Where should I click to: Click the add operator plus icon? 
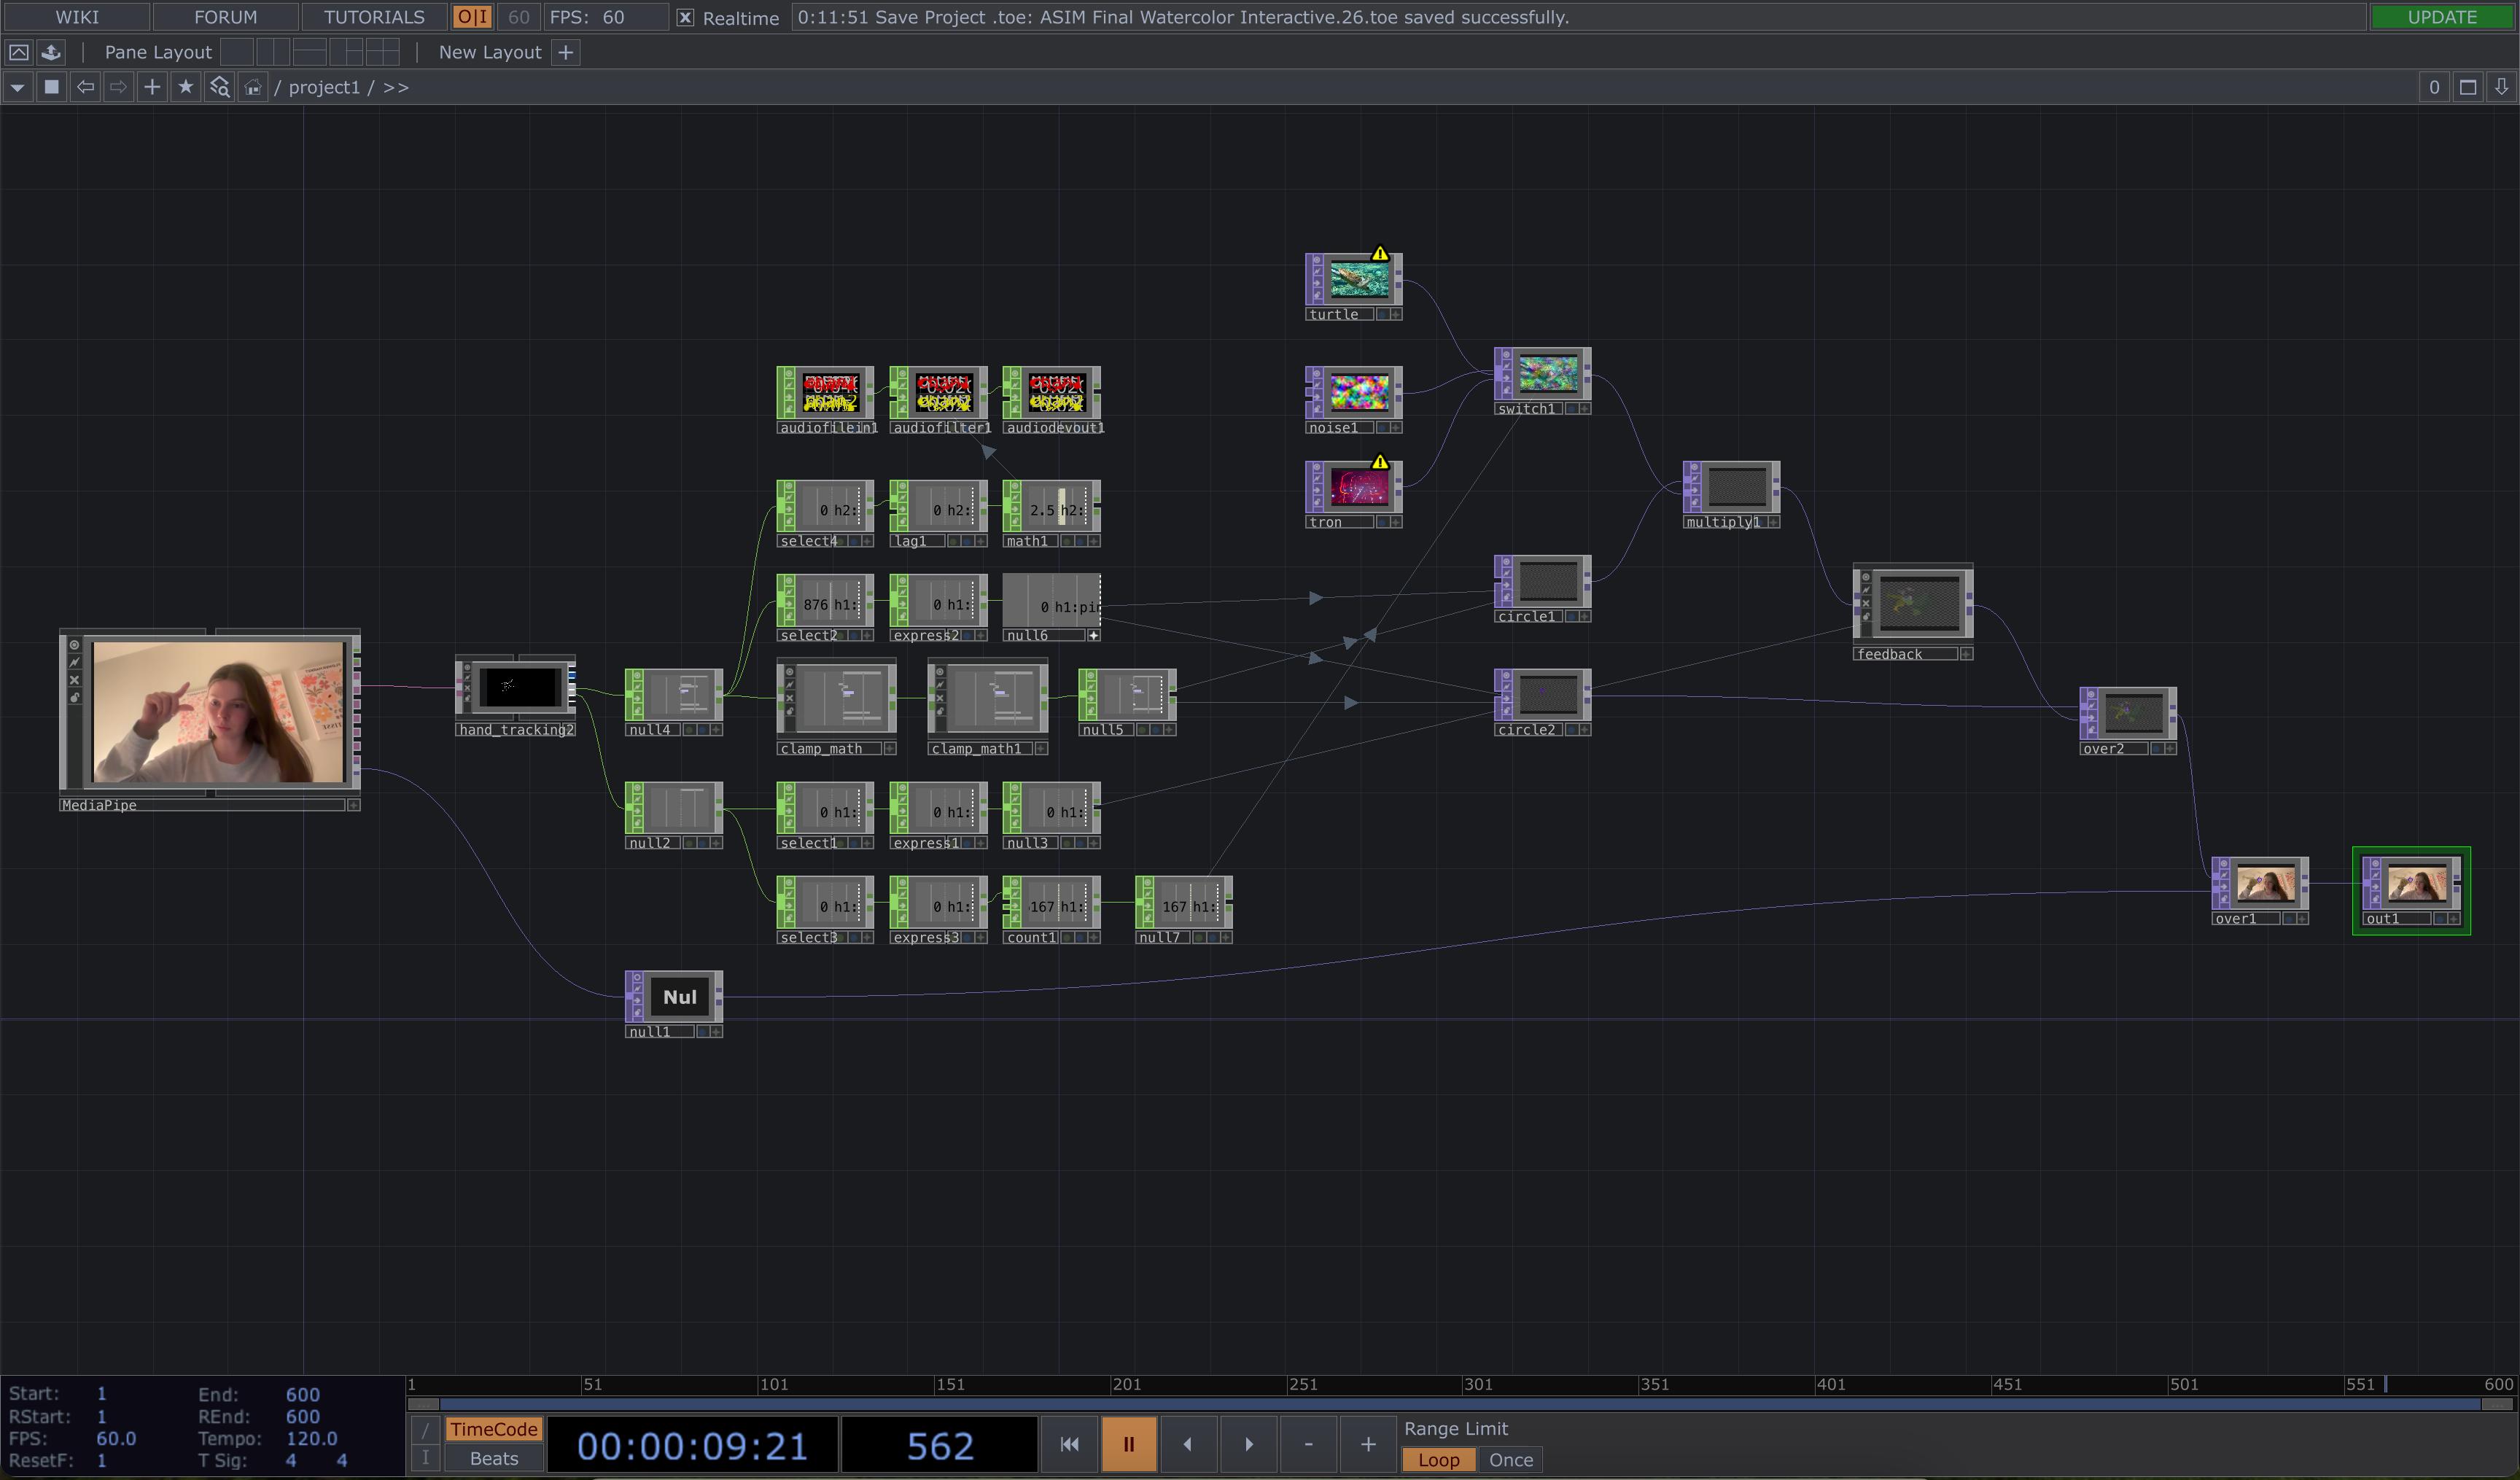point(151,87)
